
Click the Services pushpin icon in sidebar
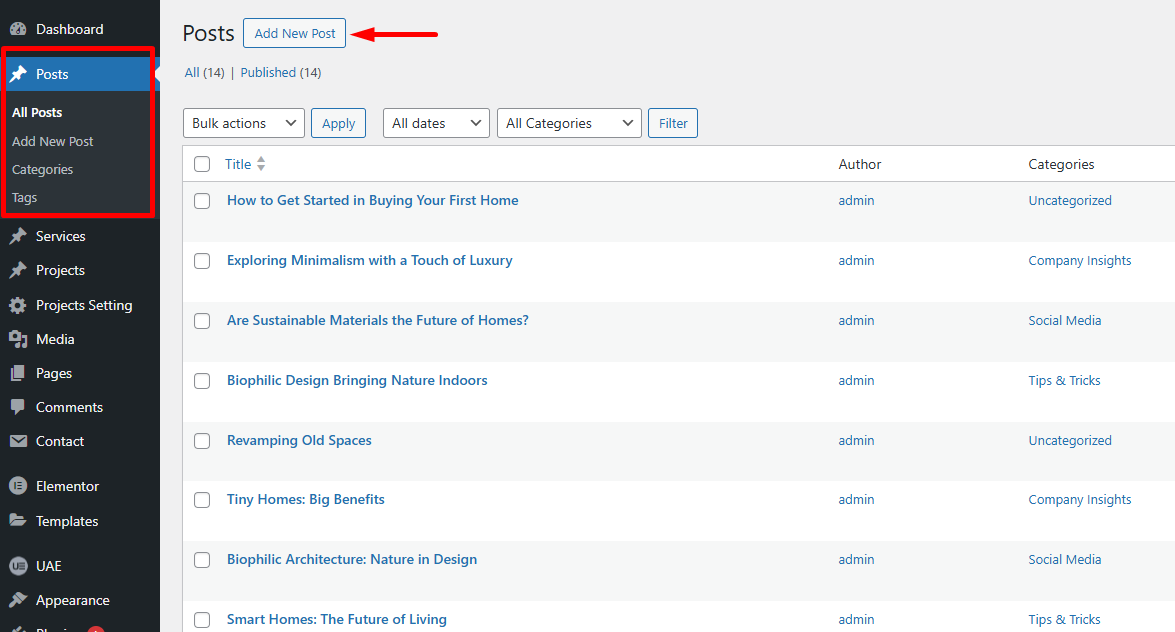[18, 237]
